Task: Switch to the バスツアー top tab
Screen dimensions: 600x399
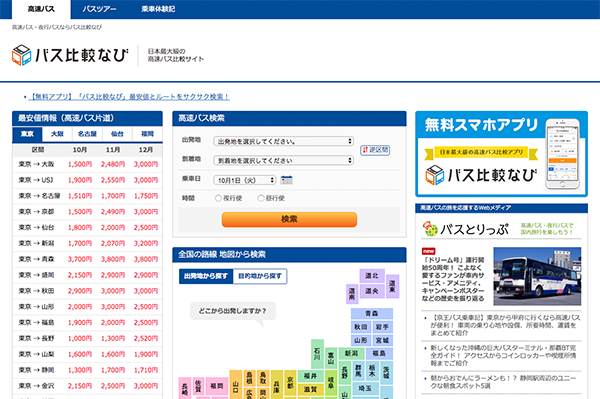Action: [x=99, y=9]
